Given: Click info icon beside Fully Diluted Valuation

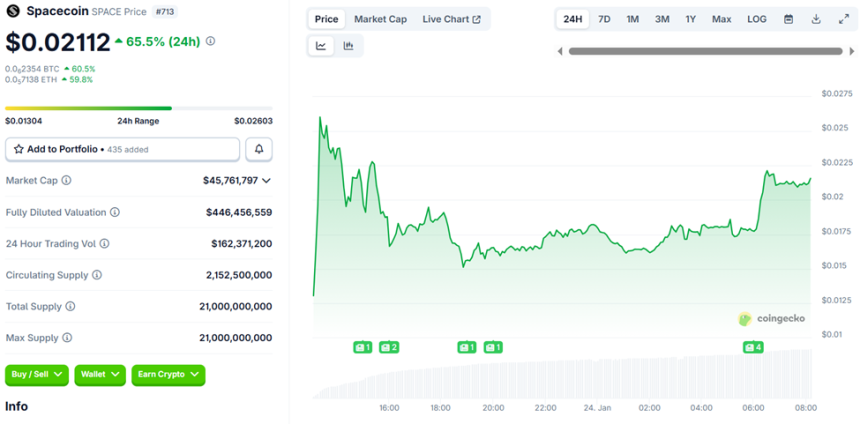Looking at the screenshot, I should tap(115, 212).
